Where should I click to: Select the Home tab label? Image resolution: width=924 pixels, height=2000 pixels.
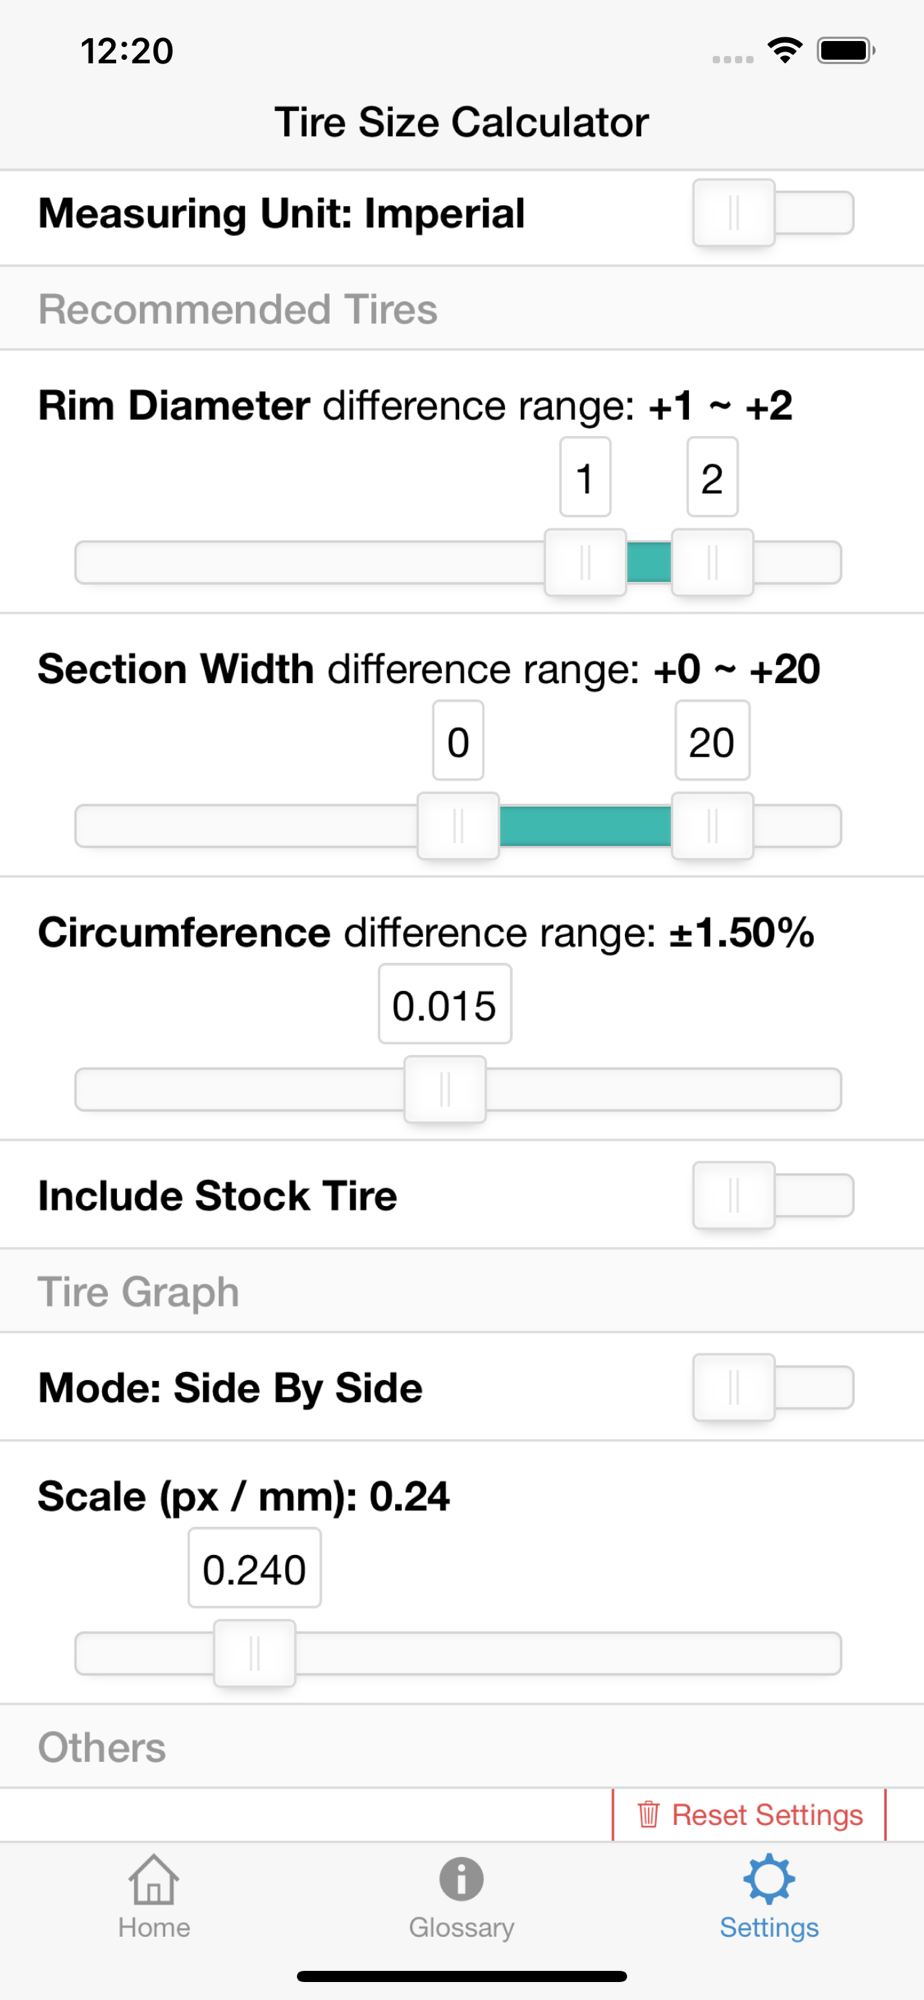point(154,1928)
